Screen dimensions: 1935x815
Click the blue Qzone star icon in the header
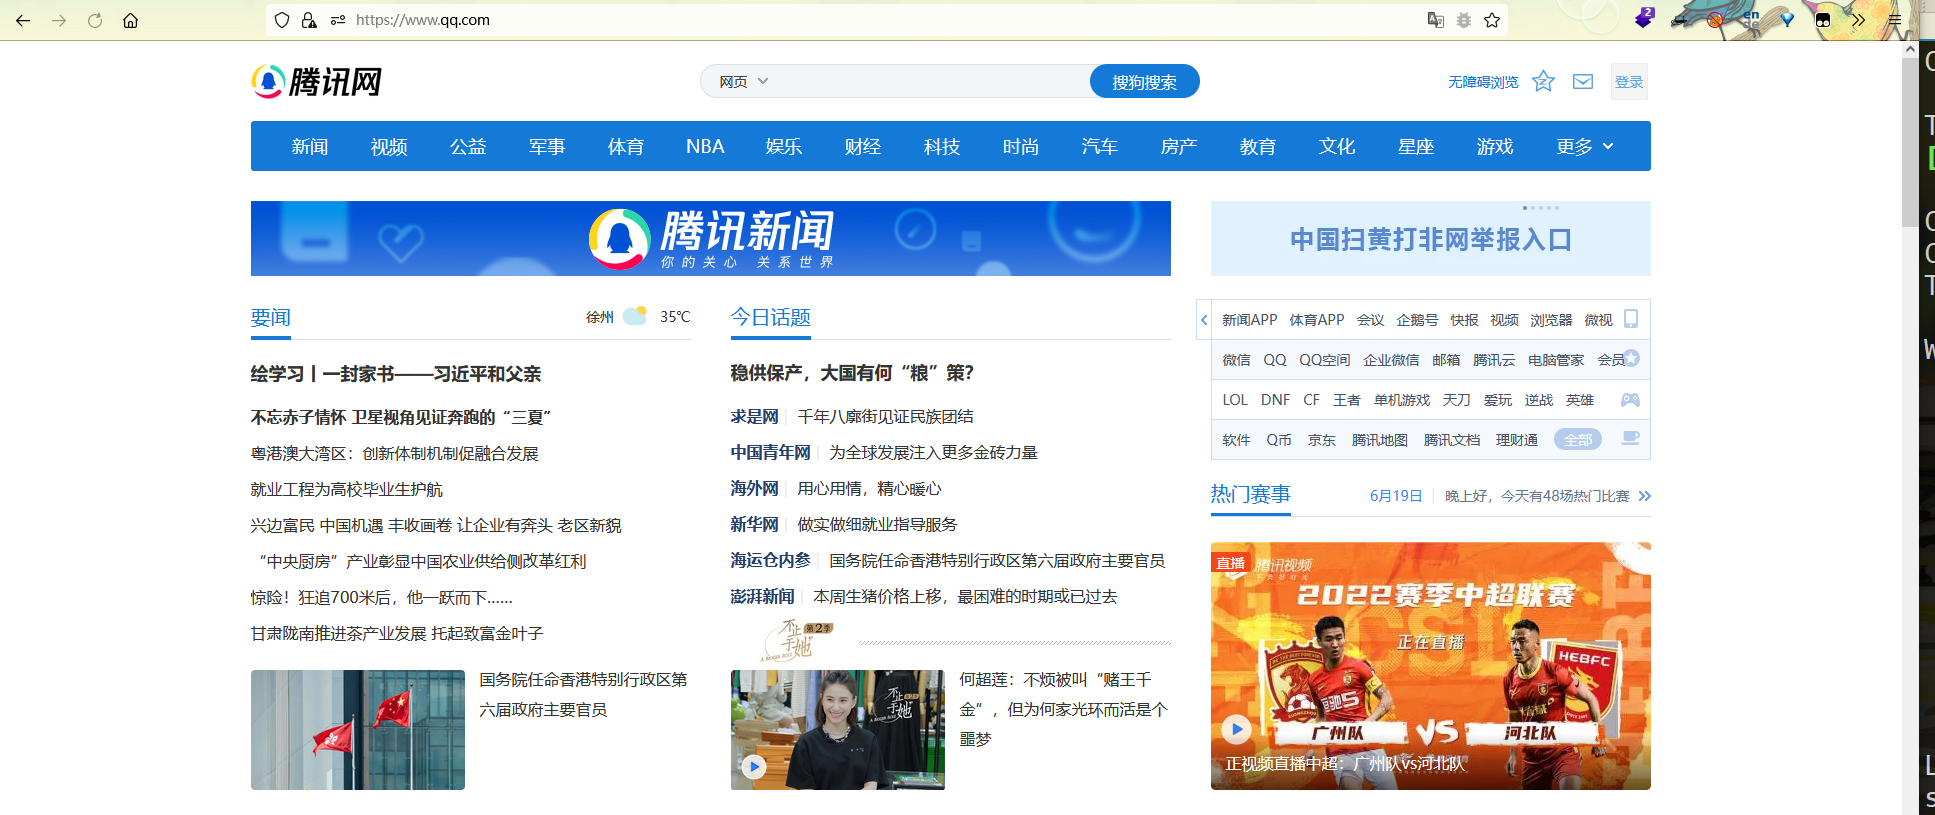(x=1543, y=82)
